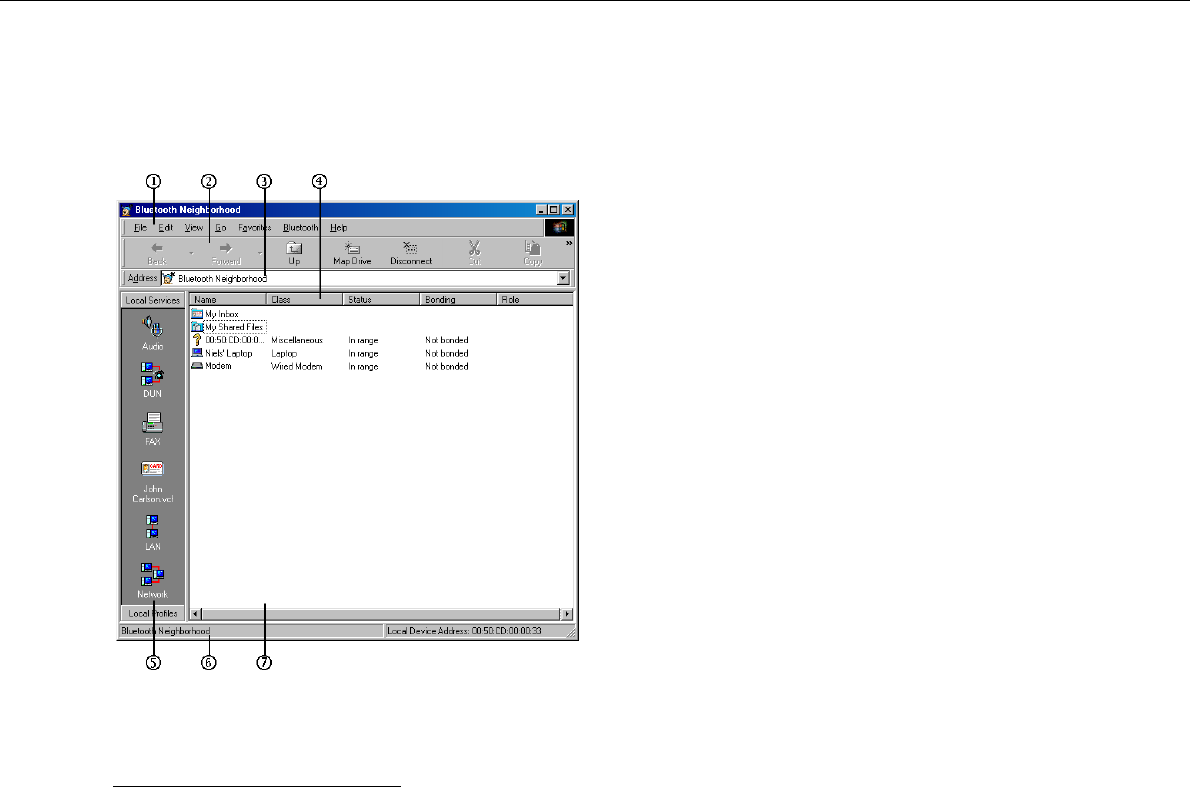
Task: Click the Back arrow toolbar icon
Action: (156, 248)
